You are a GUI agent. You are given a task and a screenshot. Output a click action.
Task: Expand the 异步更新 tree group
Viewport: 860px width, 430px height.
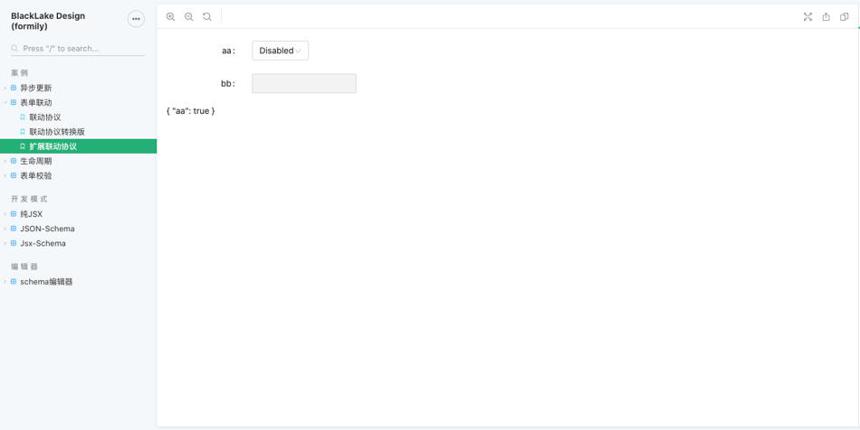coord(78,88)
